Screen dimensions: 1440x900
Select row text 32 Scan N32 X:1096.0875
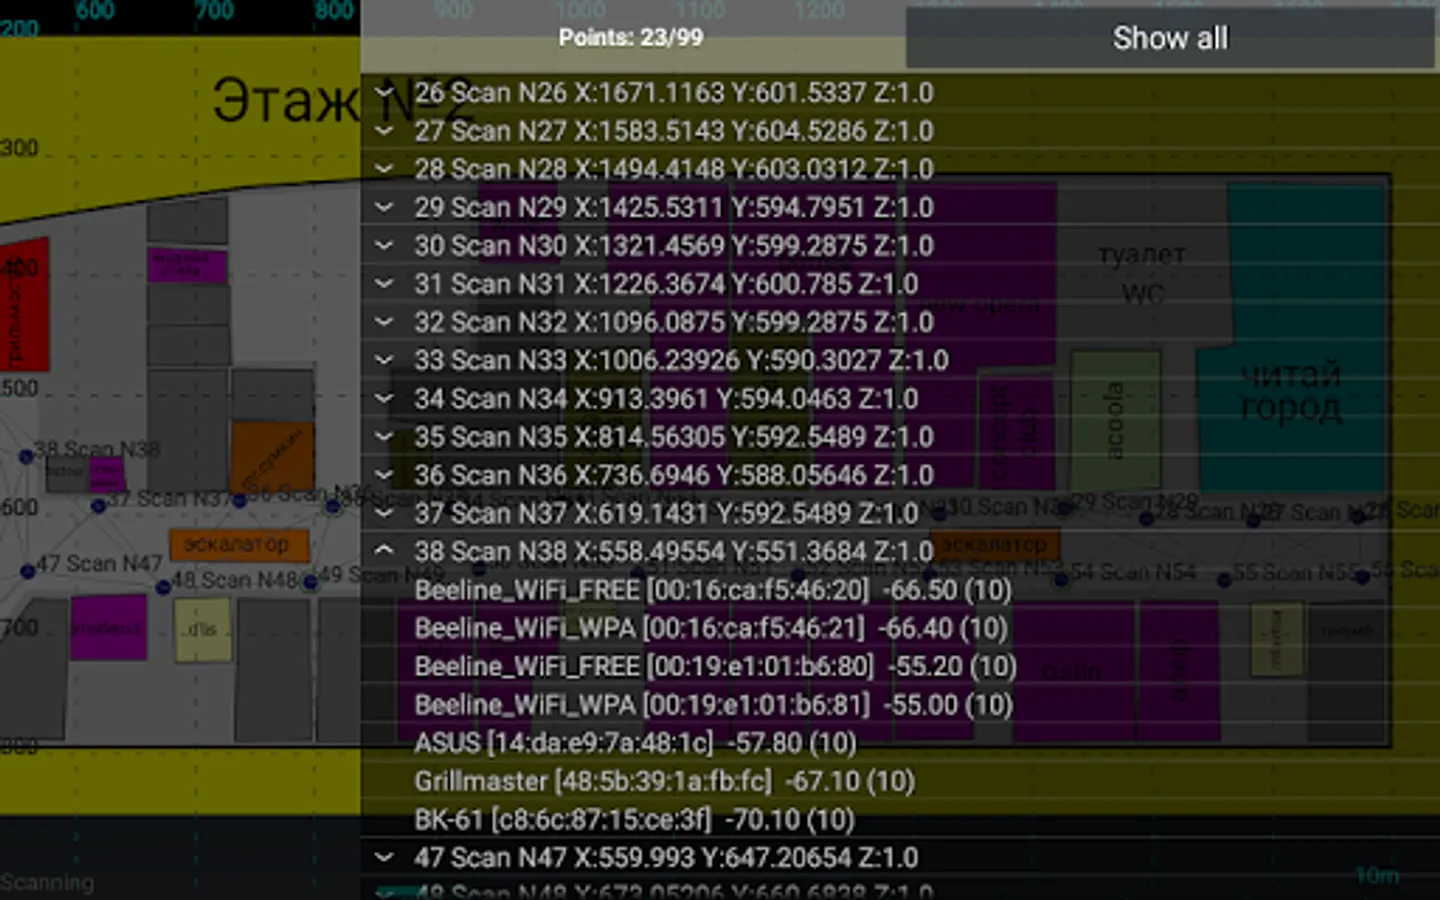pos(674,321)
